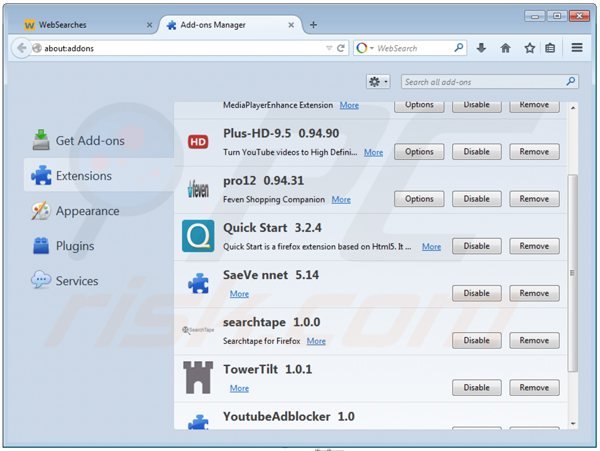The image size is (600, 451).
Task: Disable SaeVe nnet extension
Action: tap(476, 293)
